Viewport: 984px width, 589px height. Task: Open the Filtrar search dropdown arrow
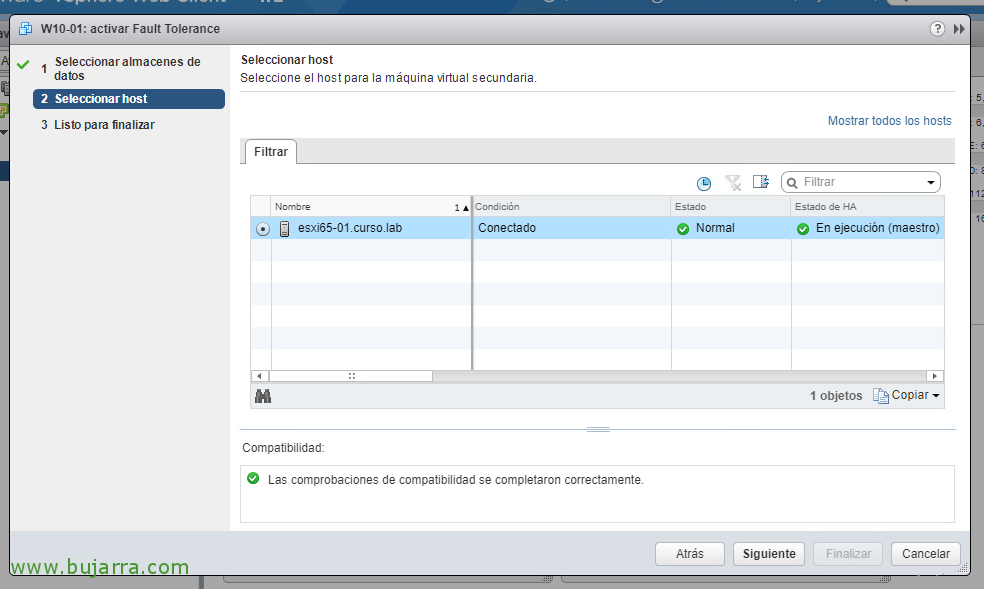931,183
